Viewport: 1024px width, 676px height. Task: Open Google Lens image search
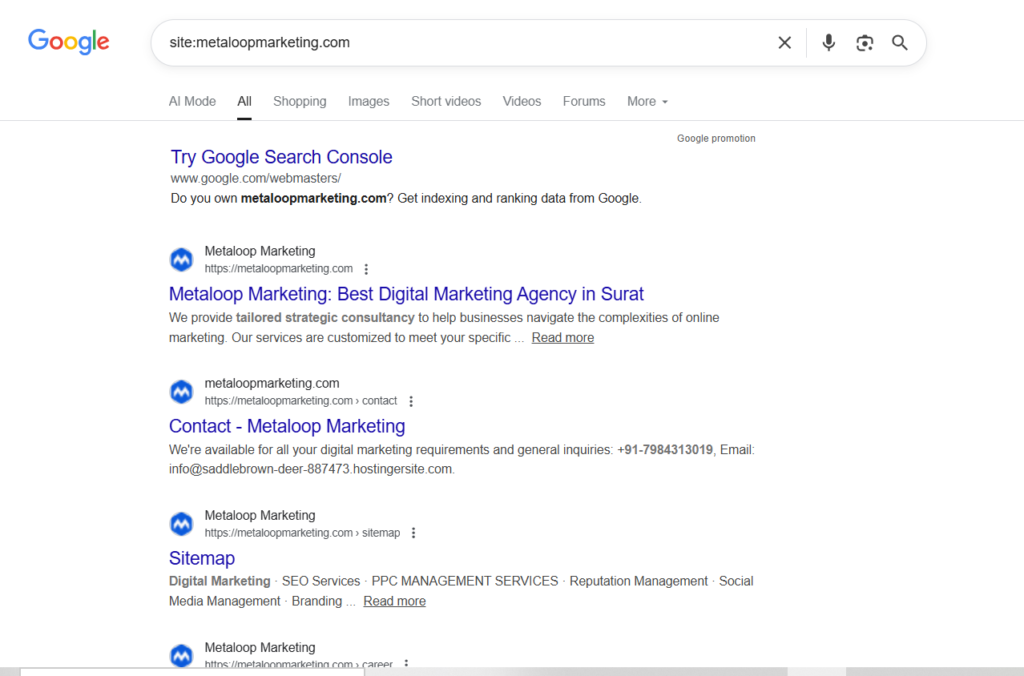coord(864,43)
